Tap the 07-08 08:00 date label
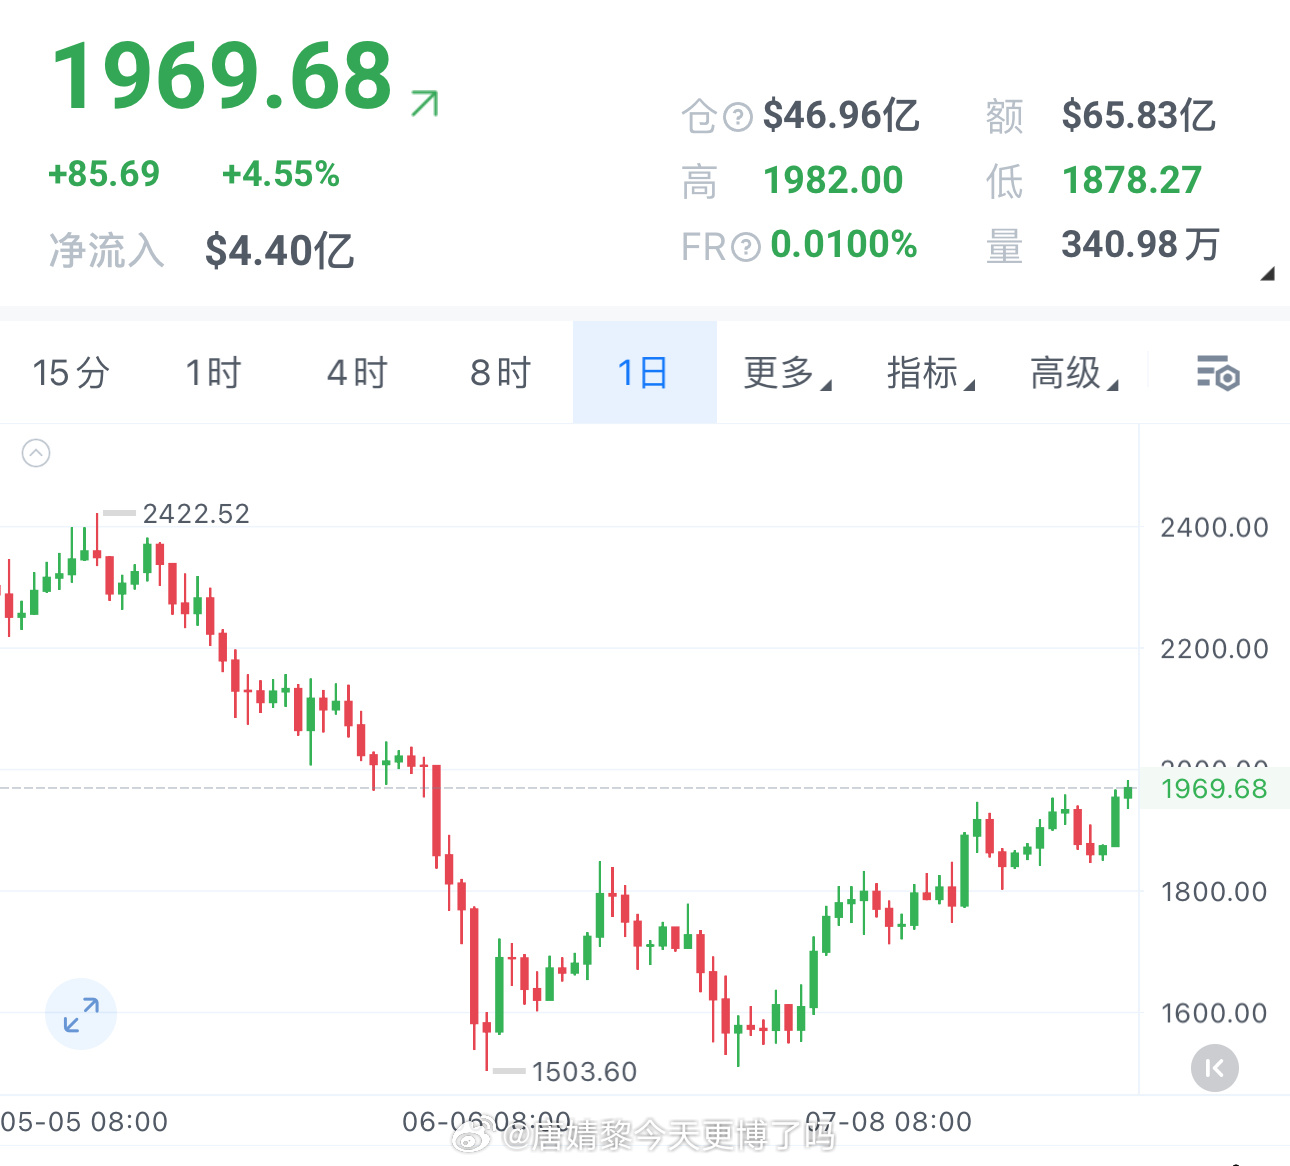The width and height of the screenshot is (1290, 1166). (x=889, y=1122)
